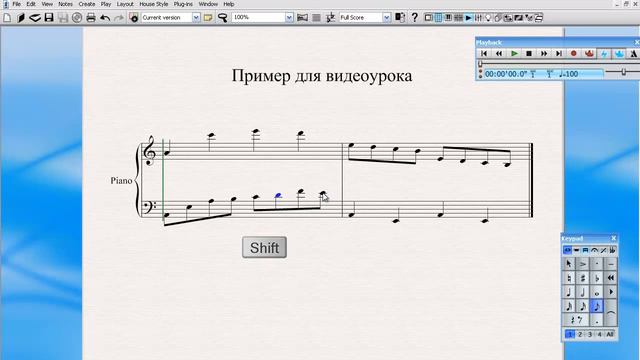640x360 pixels.
Task: Click the sharp sign on the Keypad
Action: [x=583, y=278]
